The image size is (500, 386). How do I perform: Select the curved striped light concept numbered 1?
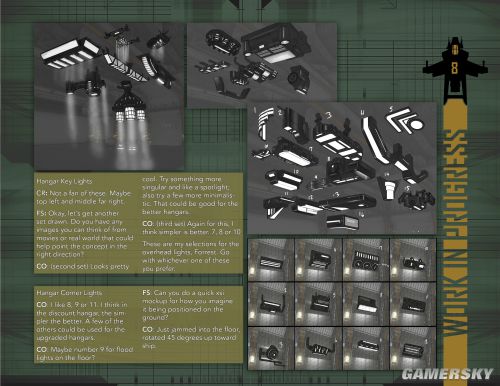265,123
